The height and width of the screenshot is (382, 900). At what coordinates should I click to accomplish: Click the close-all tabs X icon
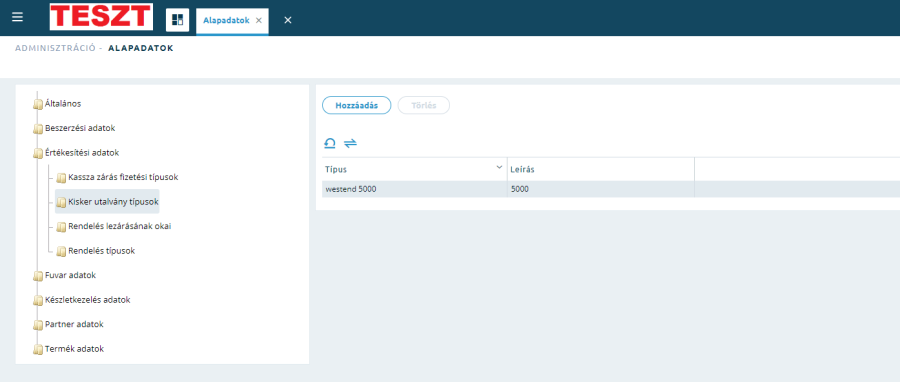288,20
